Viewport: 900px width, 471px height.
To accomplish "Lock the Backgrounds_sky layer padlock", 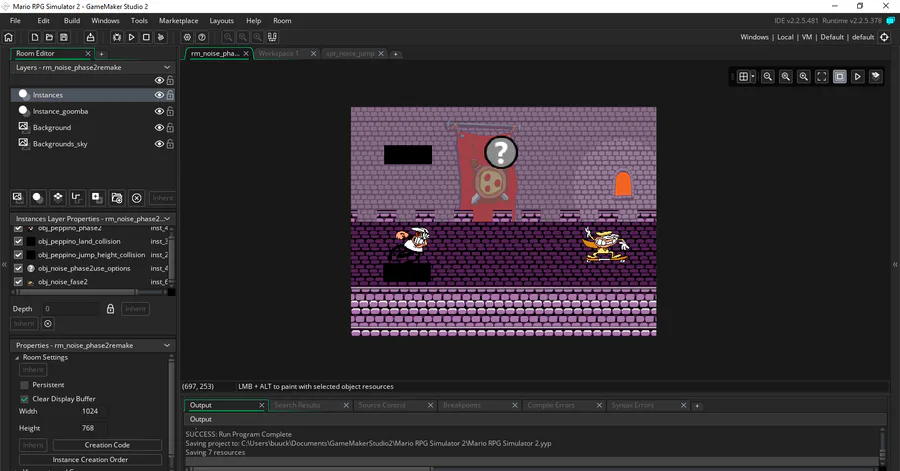I will pos(170,144).
